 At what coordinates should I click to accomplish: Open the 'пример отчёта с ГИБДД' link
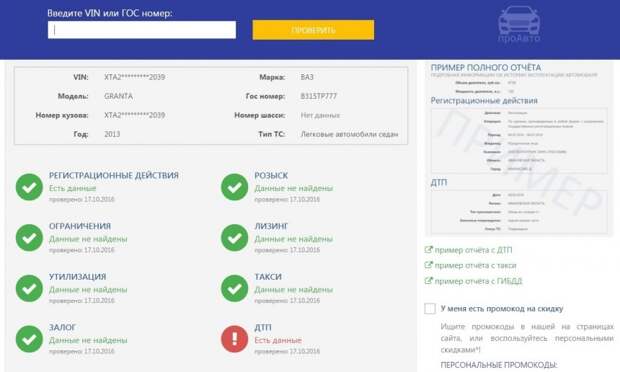pos(478,281)
